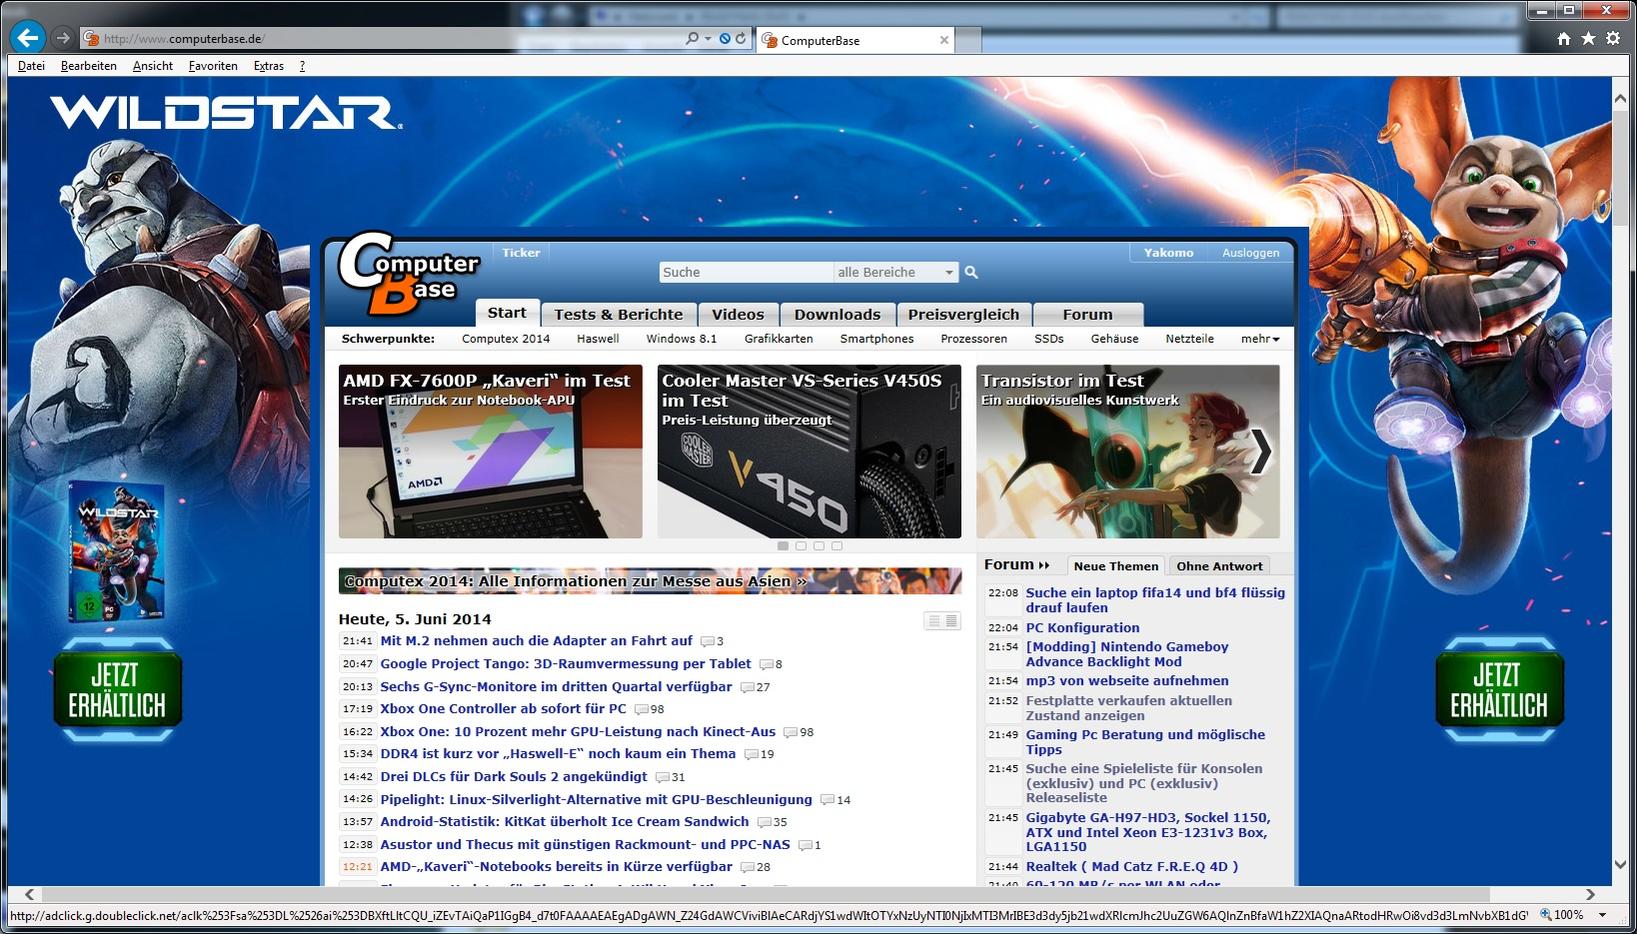The image size is (1637, 934).
Task: Switch news list to detailed view icon
Action: [951, 621]
